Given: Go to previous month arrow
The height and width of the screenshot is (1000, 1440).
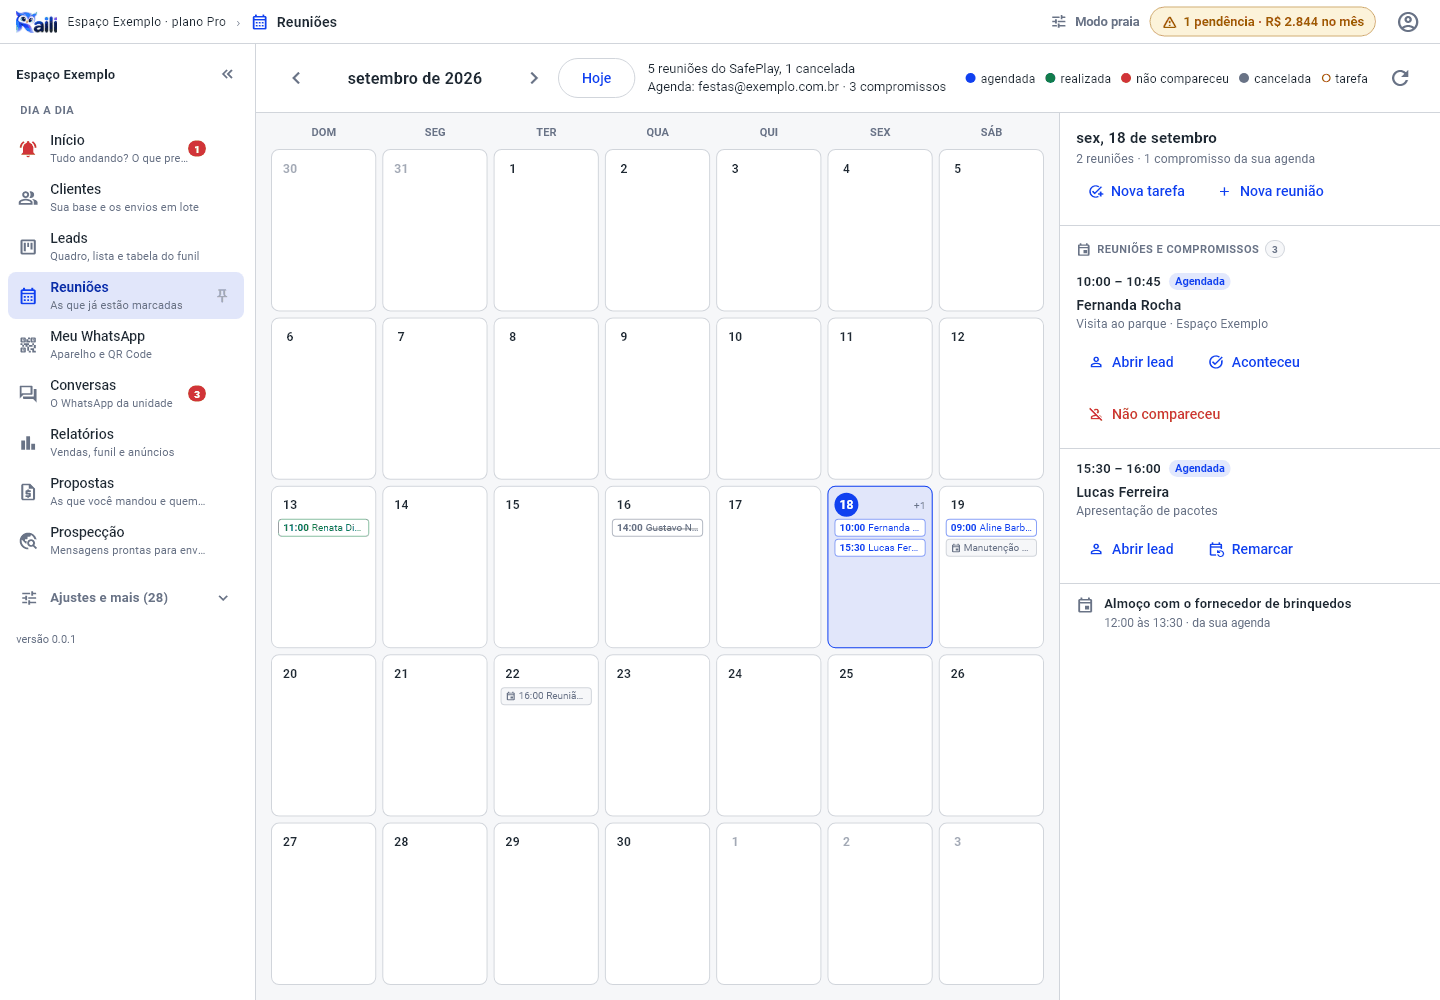Looking at the screenshot, I should coord(296,78).
